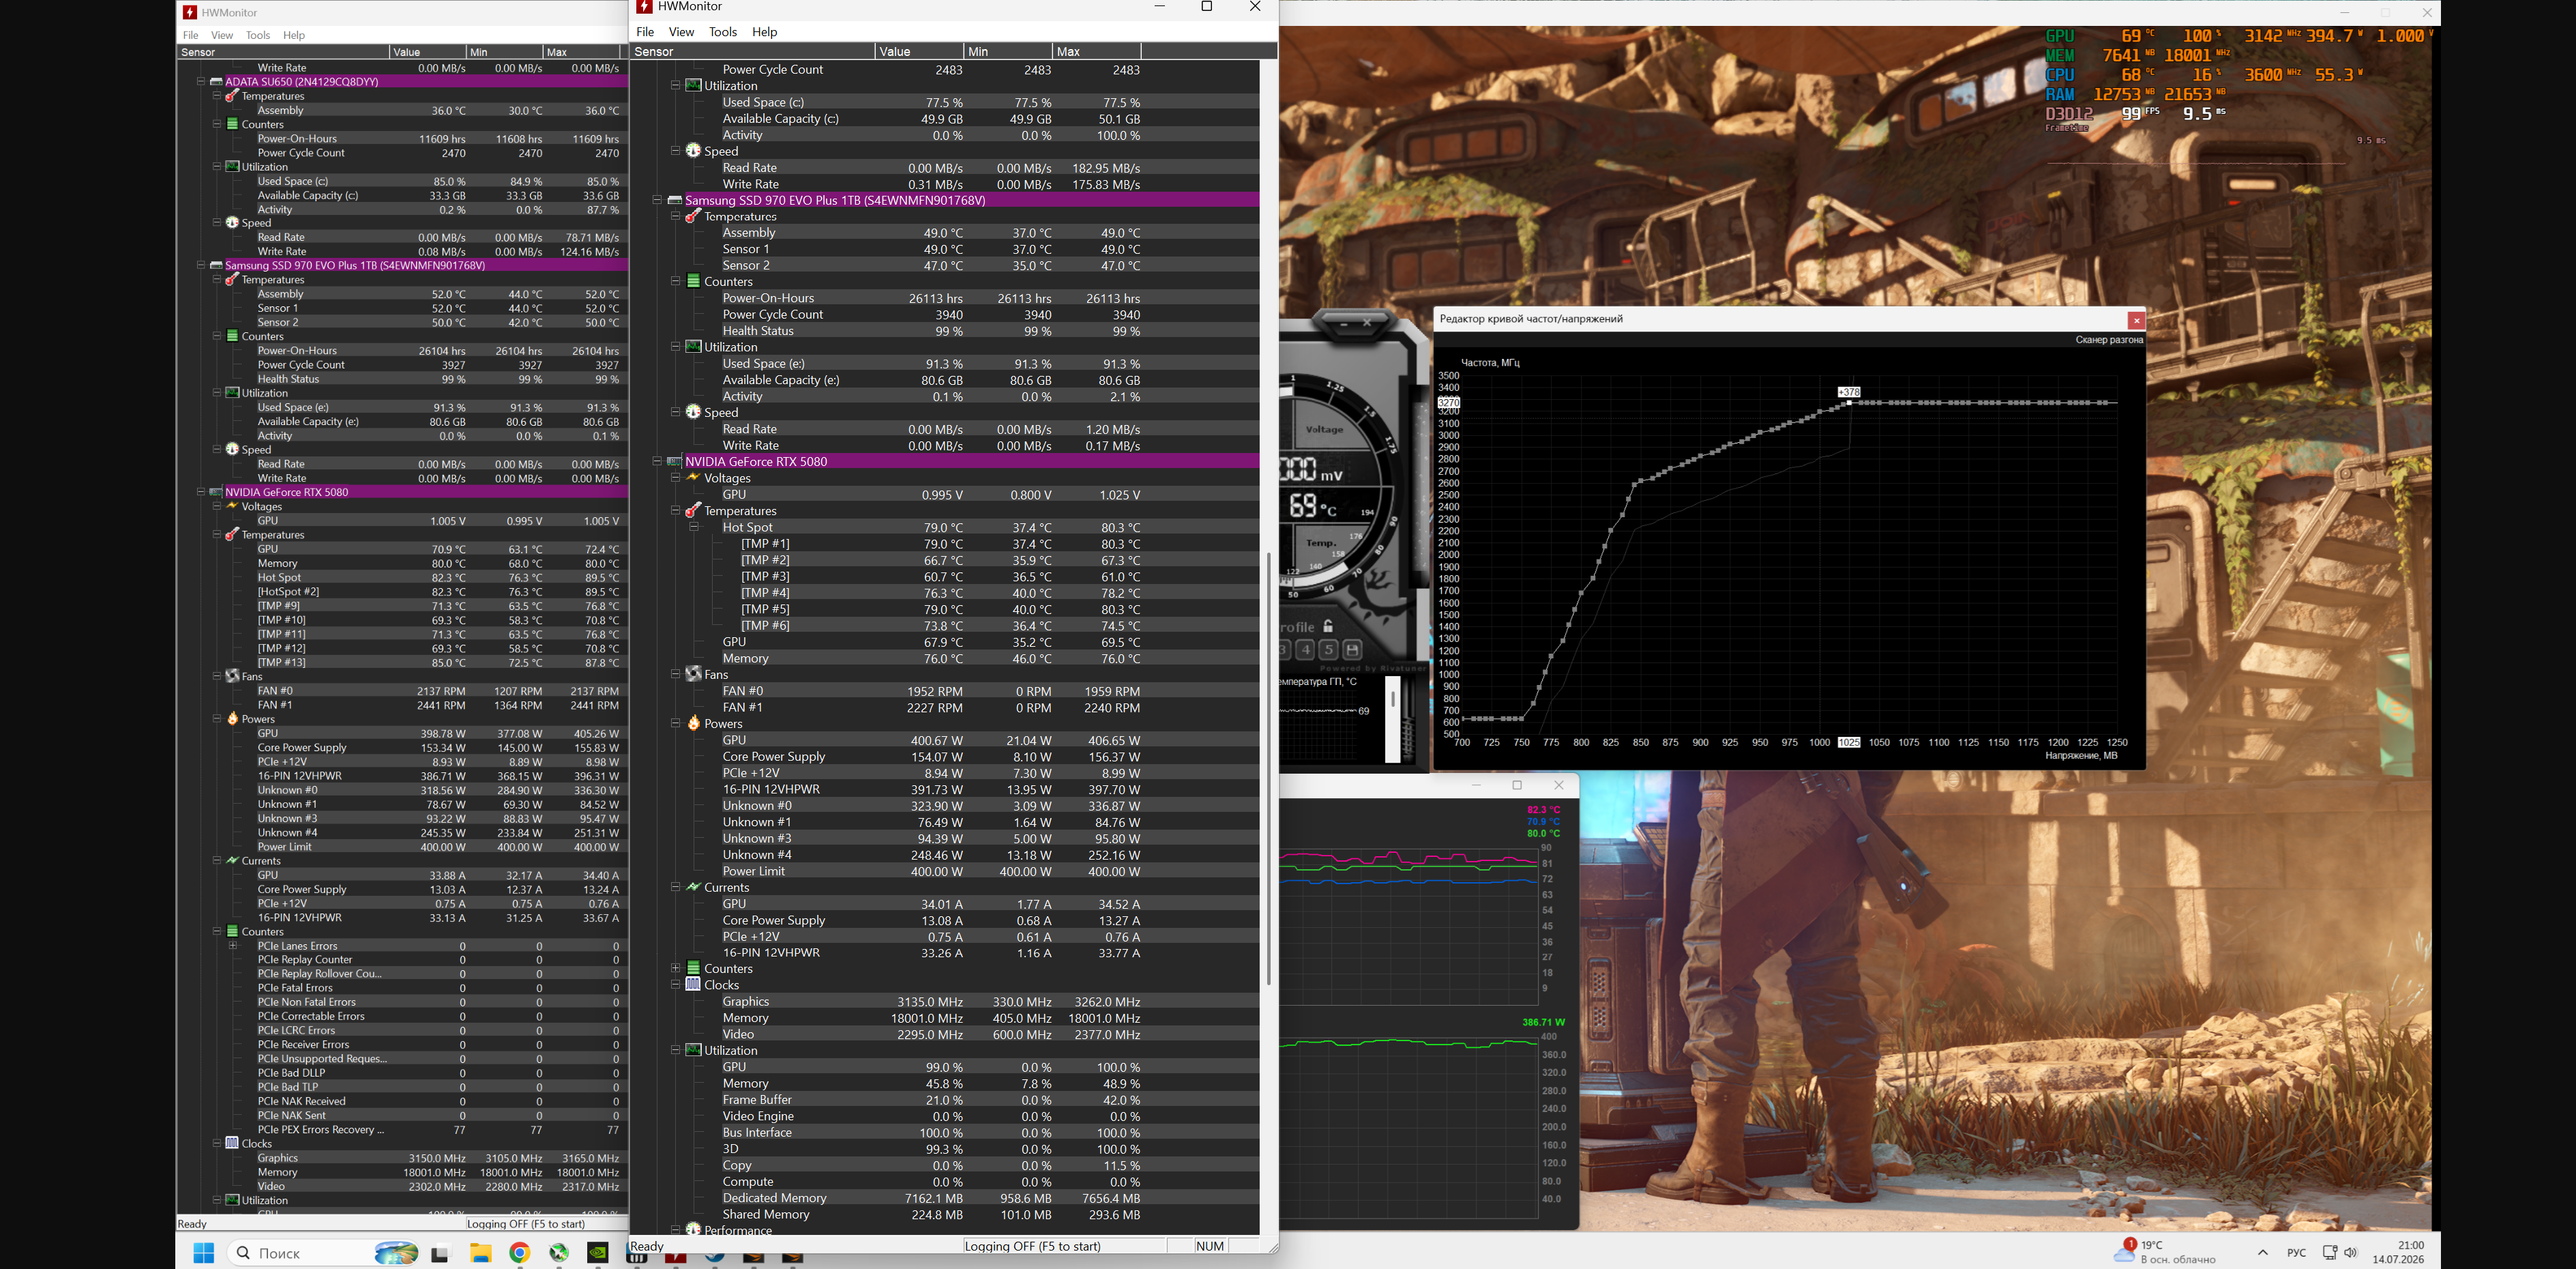2576x1269 pixels.
Task: Open weather widget showing 19°C
Action: pyautogui.click(x=2165, y=1252)
